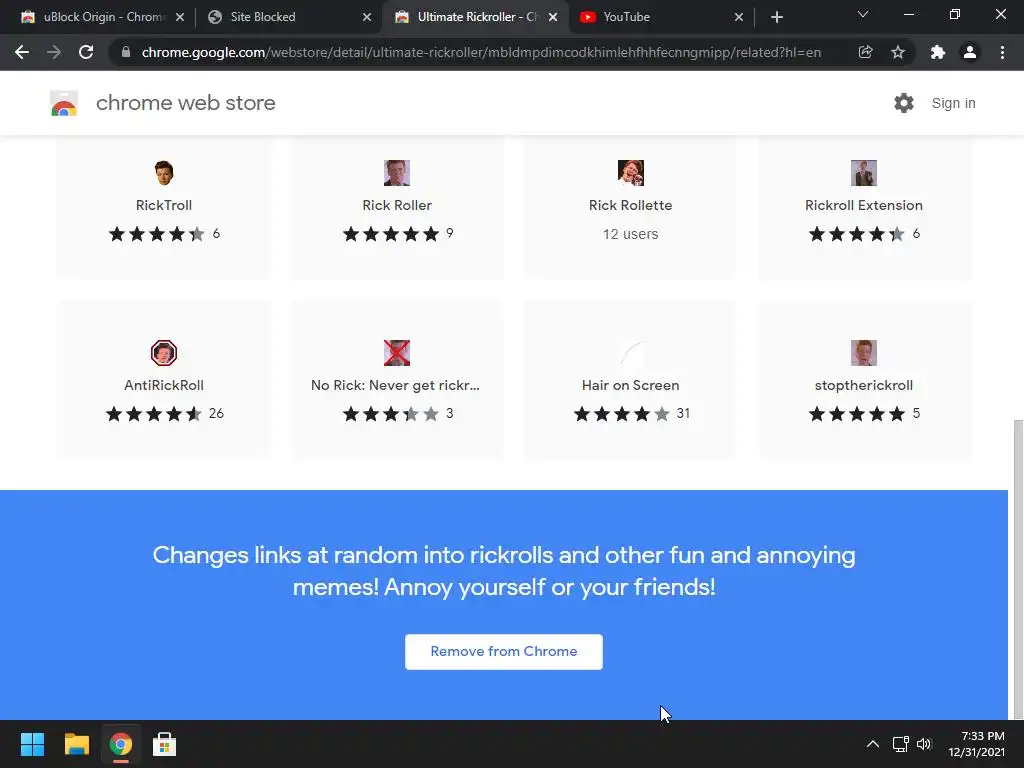Screen dimensions: 1024x768
Task: Open the RickTroll extension title
Action: (164, 205)
